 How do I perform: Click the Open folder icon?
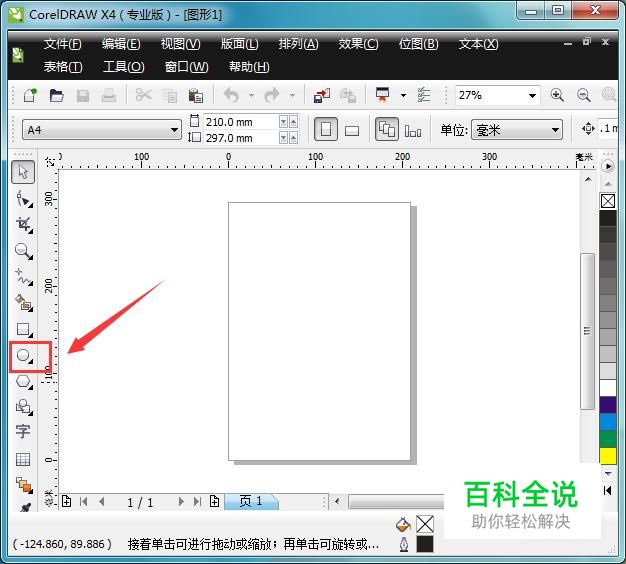tap(56, 95)
